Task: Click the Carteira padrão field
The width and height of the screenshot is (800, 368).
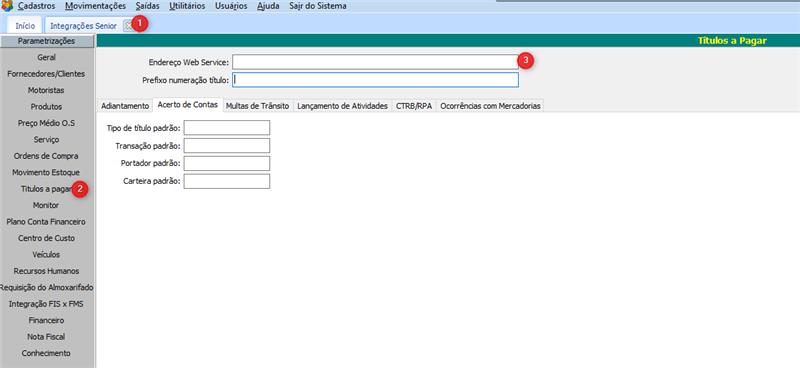Action: 227,181
